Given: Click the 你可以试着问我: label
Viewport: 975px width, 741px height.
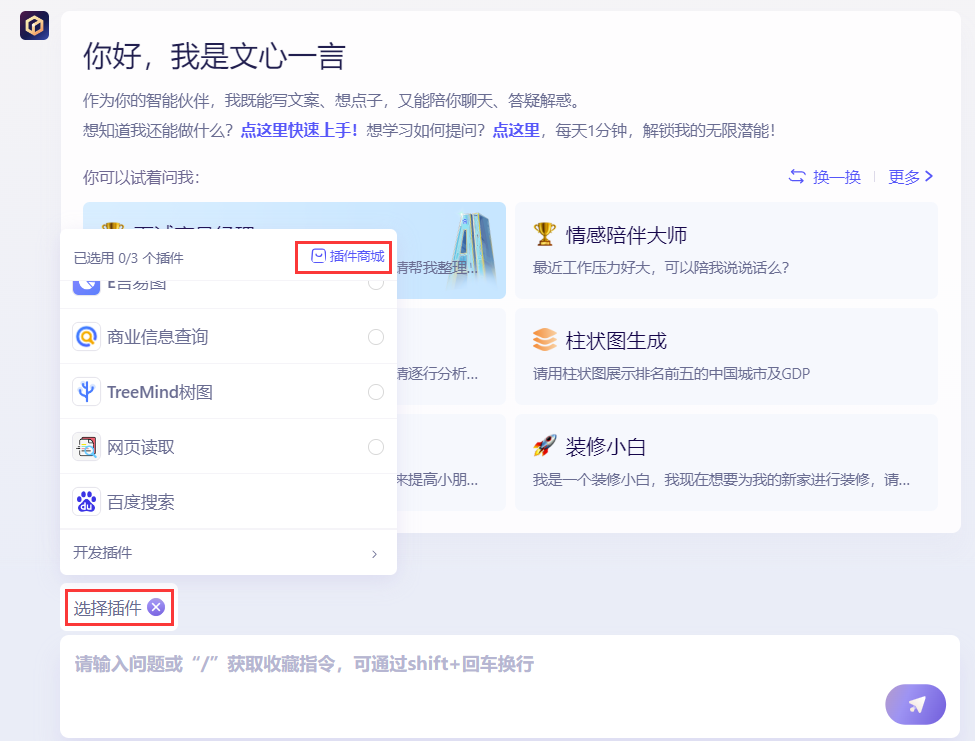Looking at the screenshot, I should (x=141, y=178).
